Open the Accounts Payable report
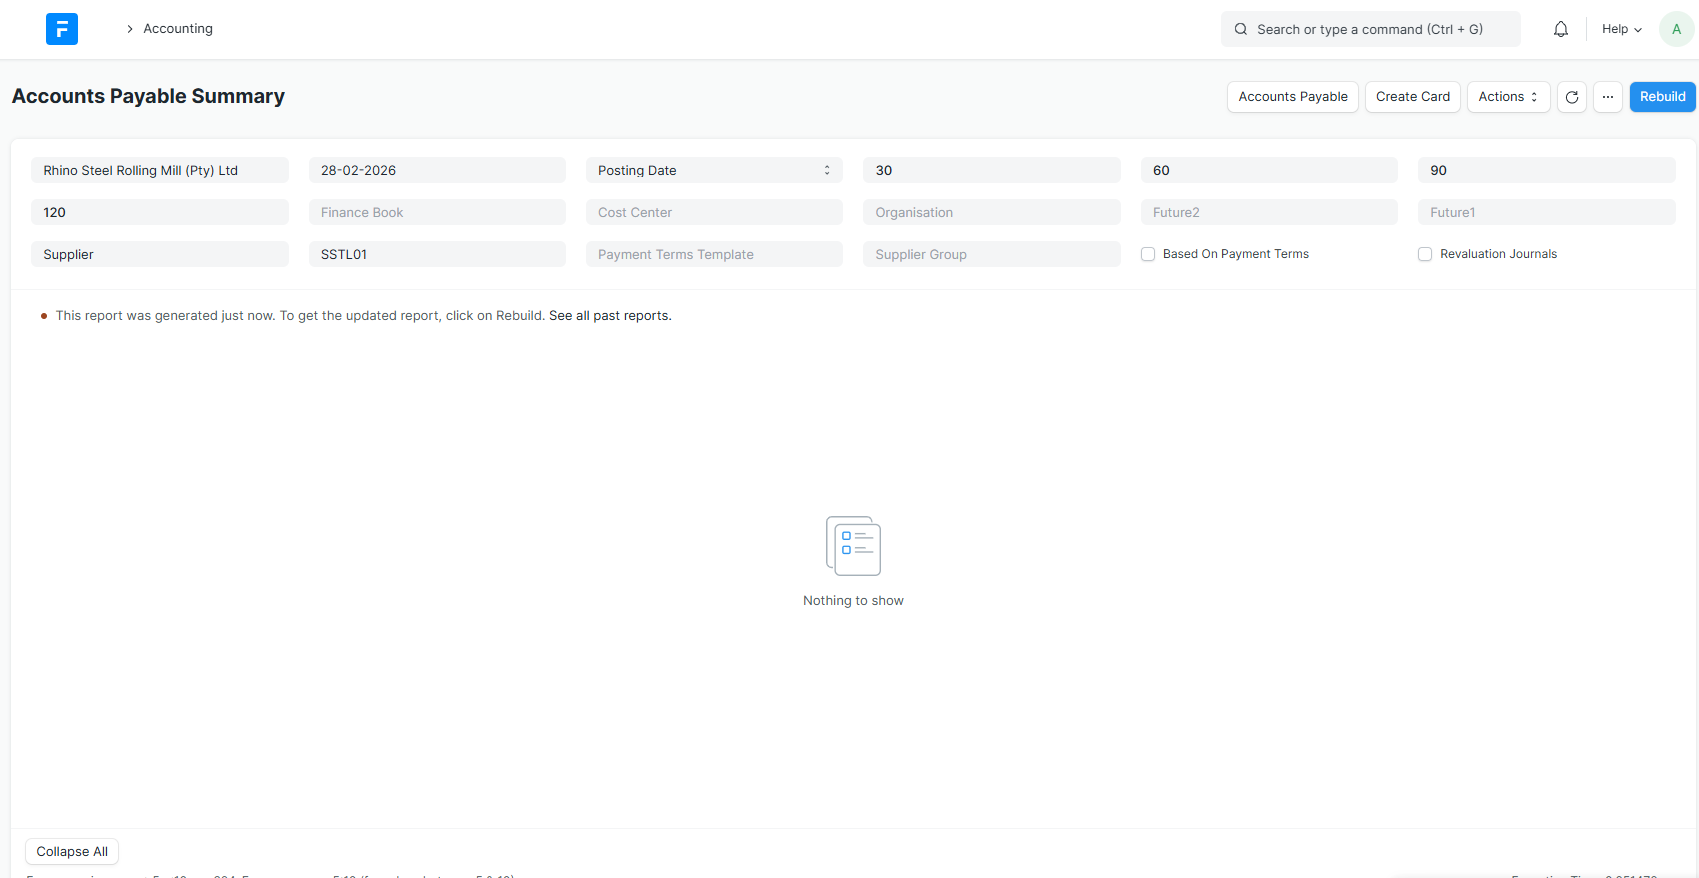 click(x=1292, y=97)
